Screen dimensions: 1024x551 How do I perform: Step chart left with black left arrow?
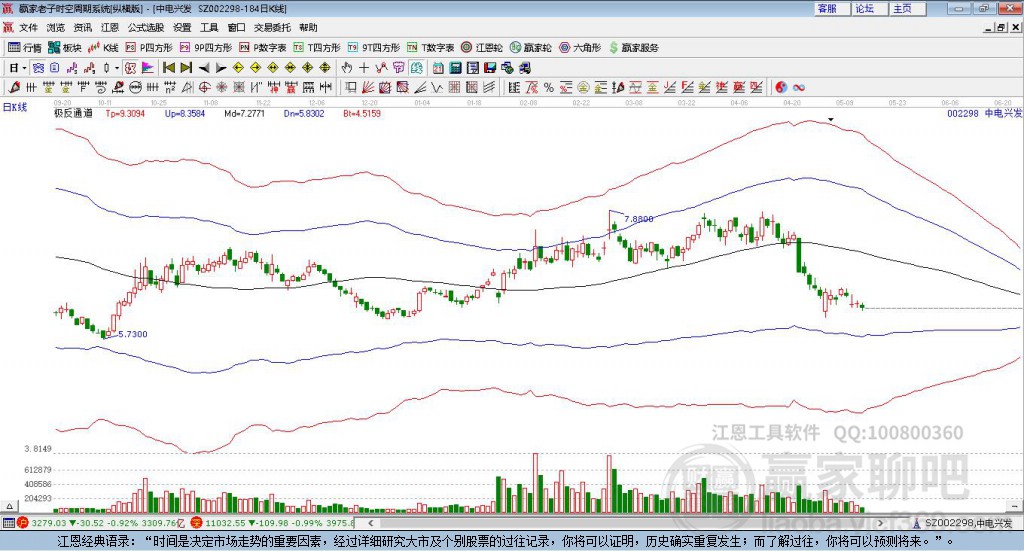(x=204, y=68)
